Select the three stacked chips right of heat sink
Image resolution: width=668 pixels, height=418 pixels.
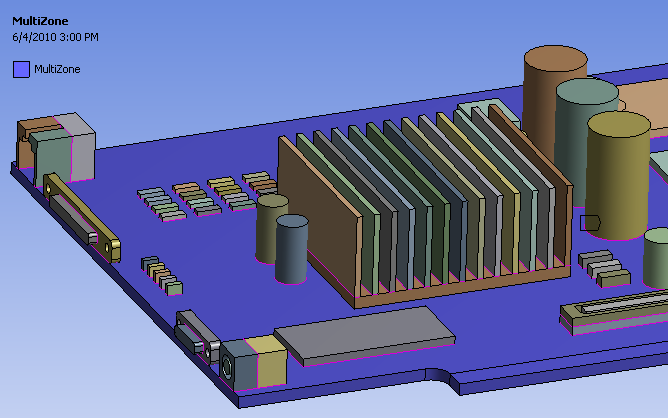[x=604, y=268]
